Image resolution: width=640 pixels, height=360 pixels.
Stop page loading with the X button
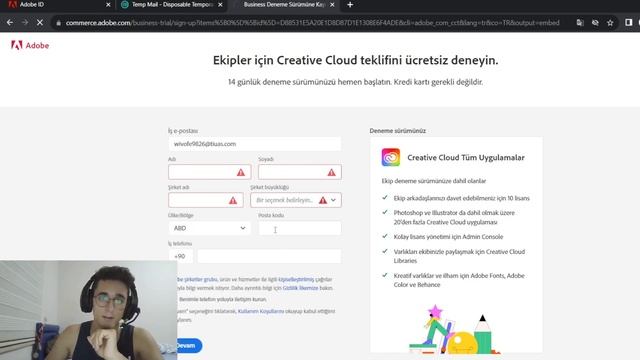[x=40, y=23]
